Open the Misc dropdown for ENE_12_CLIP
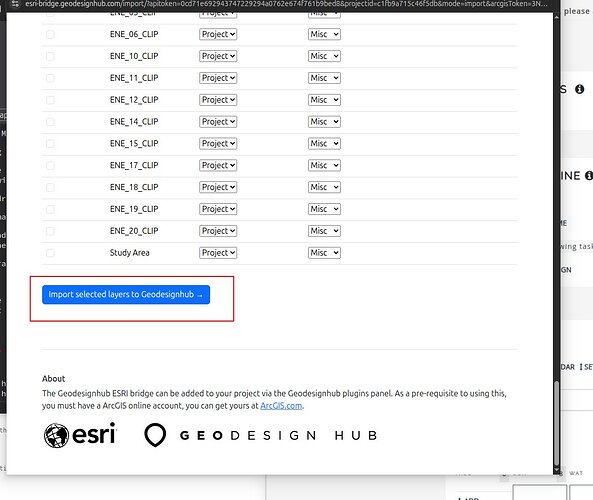This screenshot has width=593, height=500. (324, 100)
